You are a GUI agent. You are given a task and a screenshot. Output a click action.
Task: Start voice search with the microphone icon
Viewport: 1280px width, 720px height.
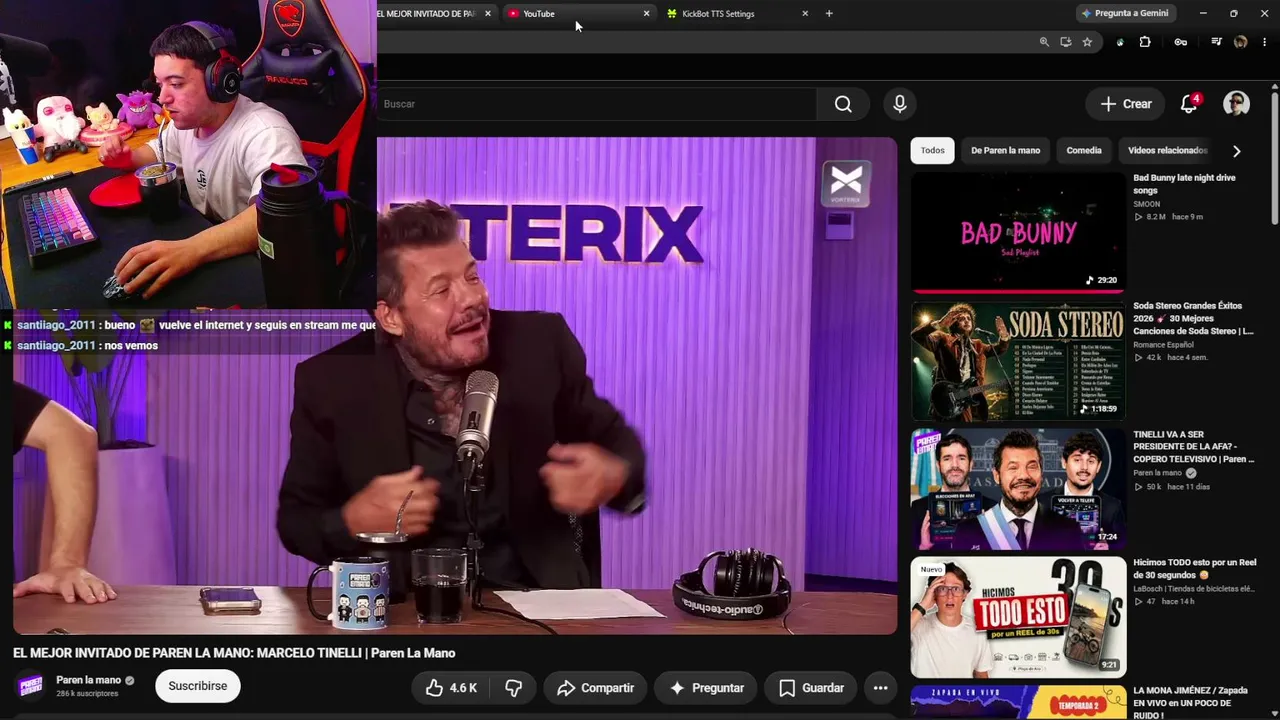(x=900, y=104)
